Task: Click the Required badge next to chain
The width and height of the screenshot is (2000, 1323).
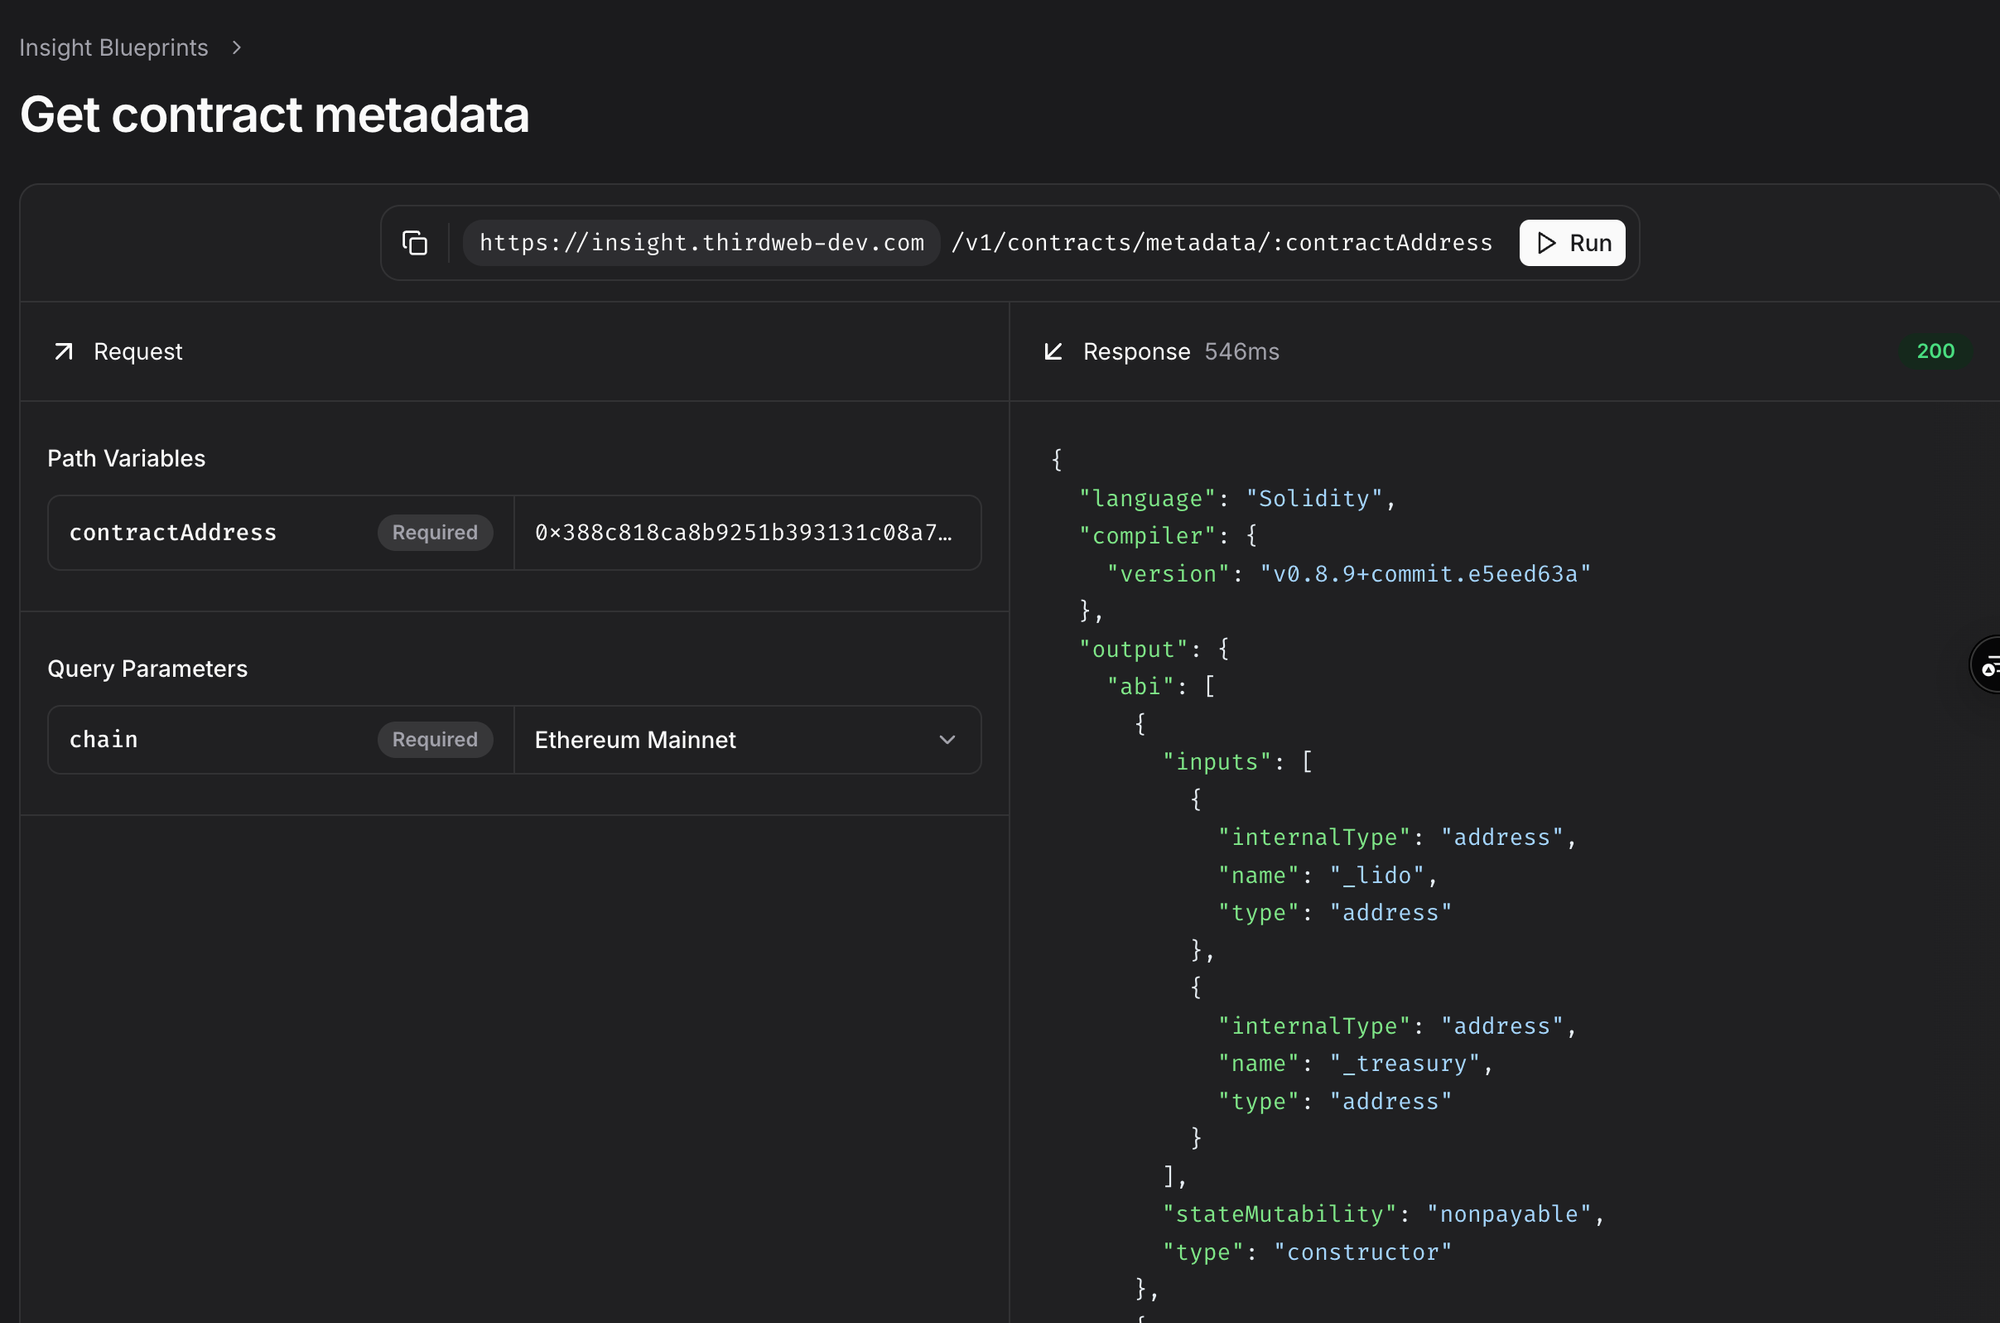Action: point(434,740)
